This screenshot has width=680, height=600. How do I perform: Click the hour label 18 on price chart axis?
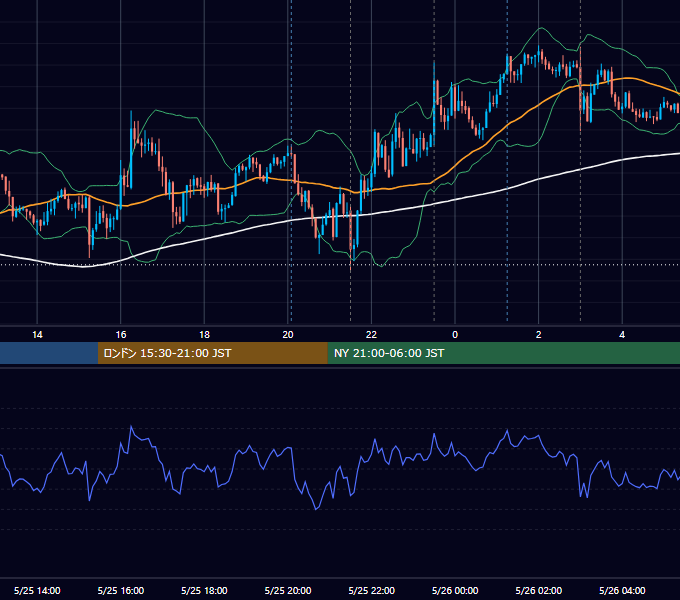(204, 334)
